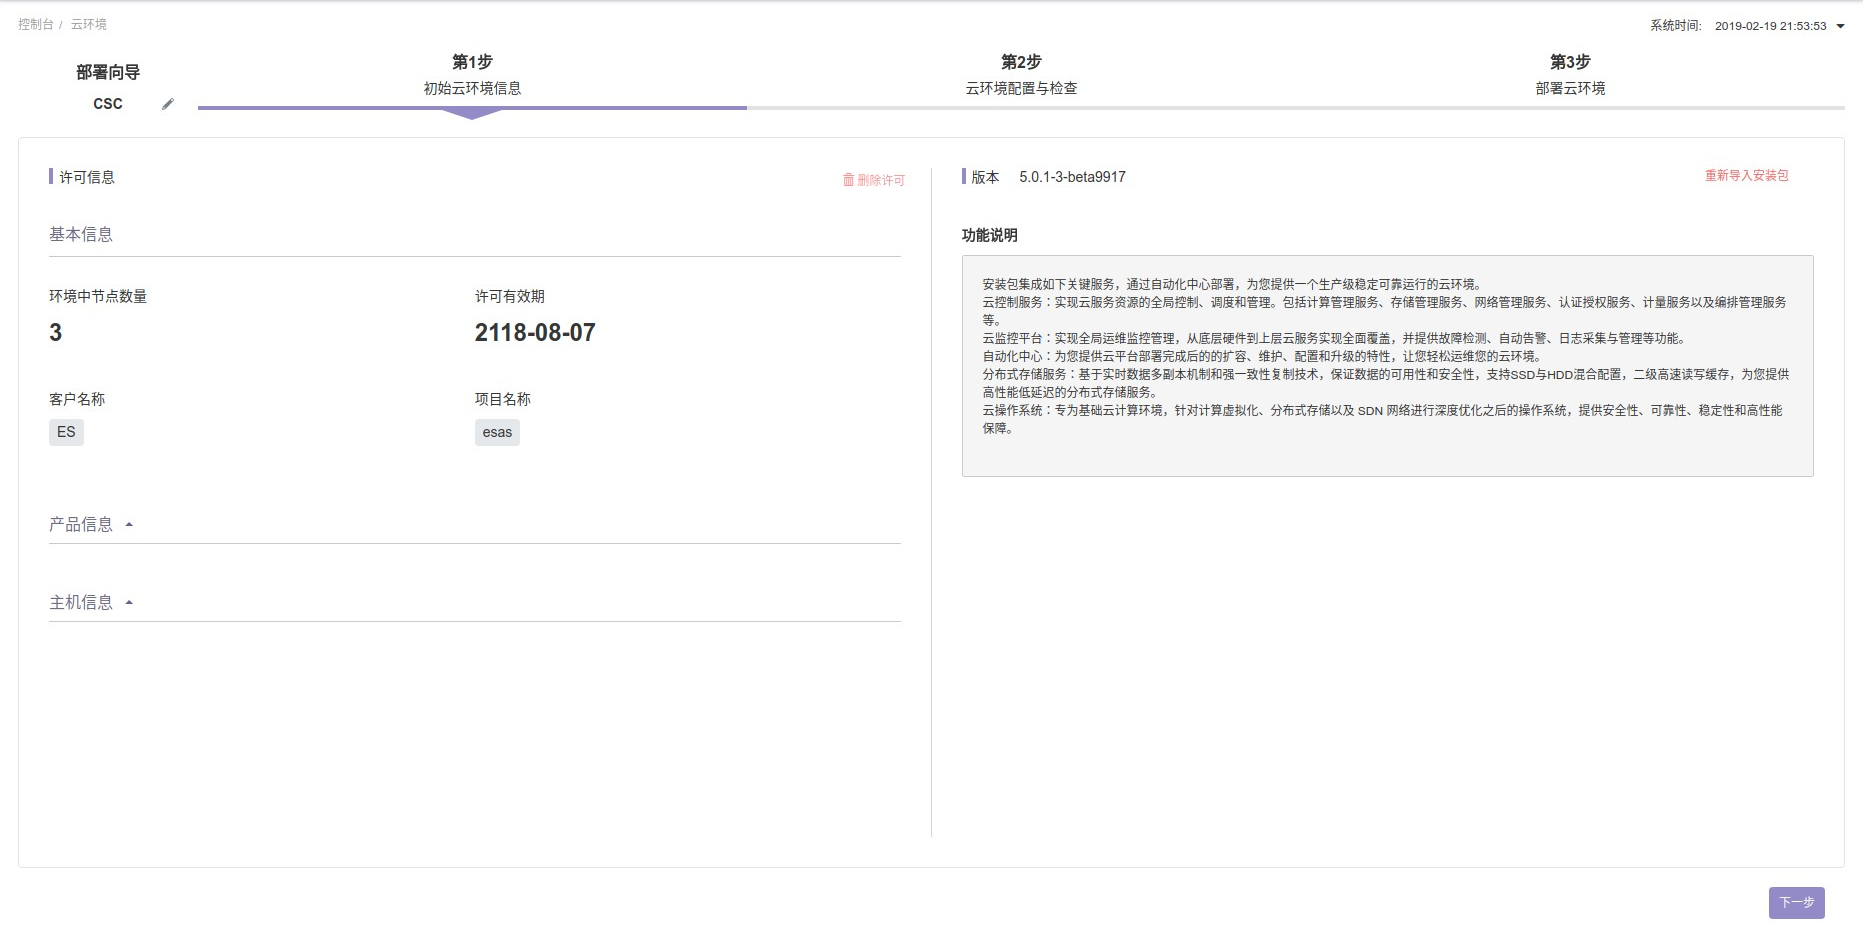Open the system time dropdown arrow
Image resolution: width=1863 pixels, height=937 pixels.
tap(1840, 26)
